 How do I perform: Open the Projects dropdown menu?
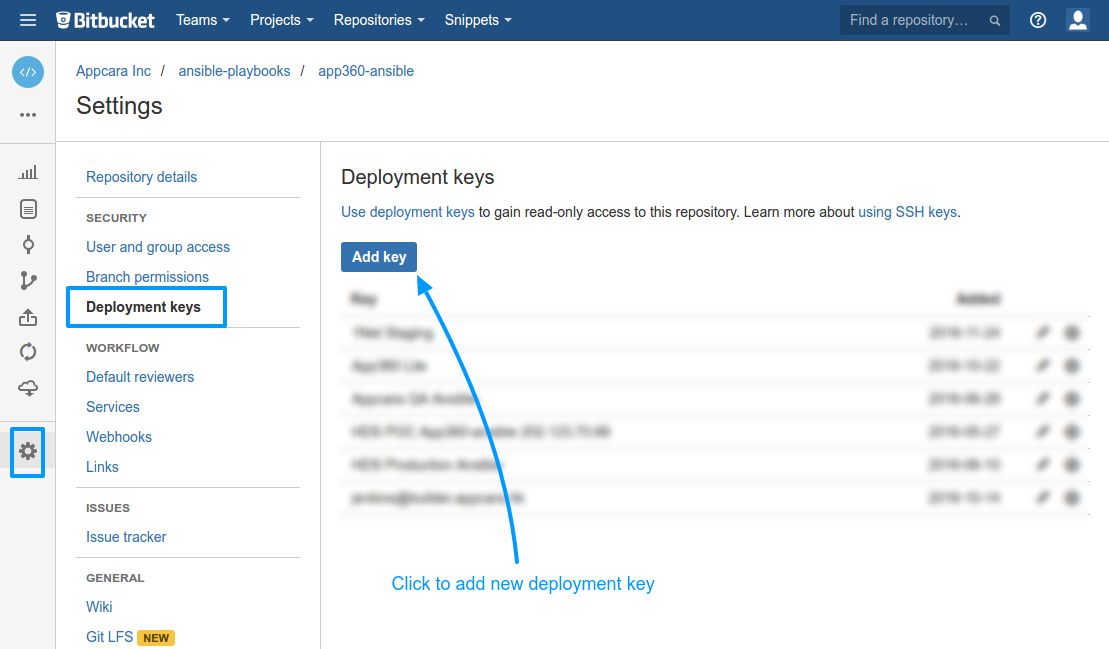(x=281, y=20)
